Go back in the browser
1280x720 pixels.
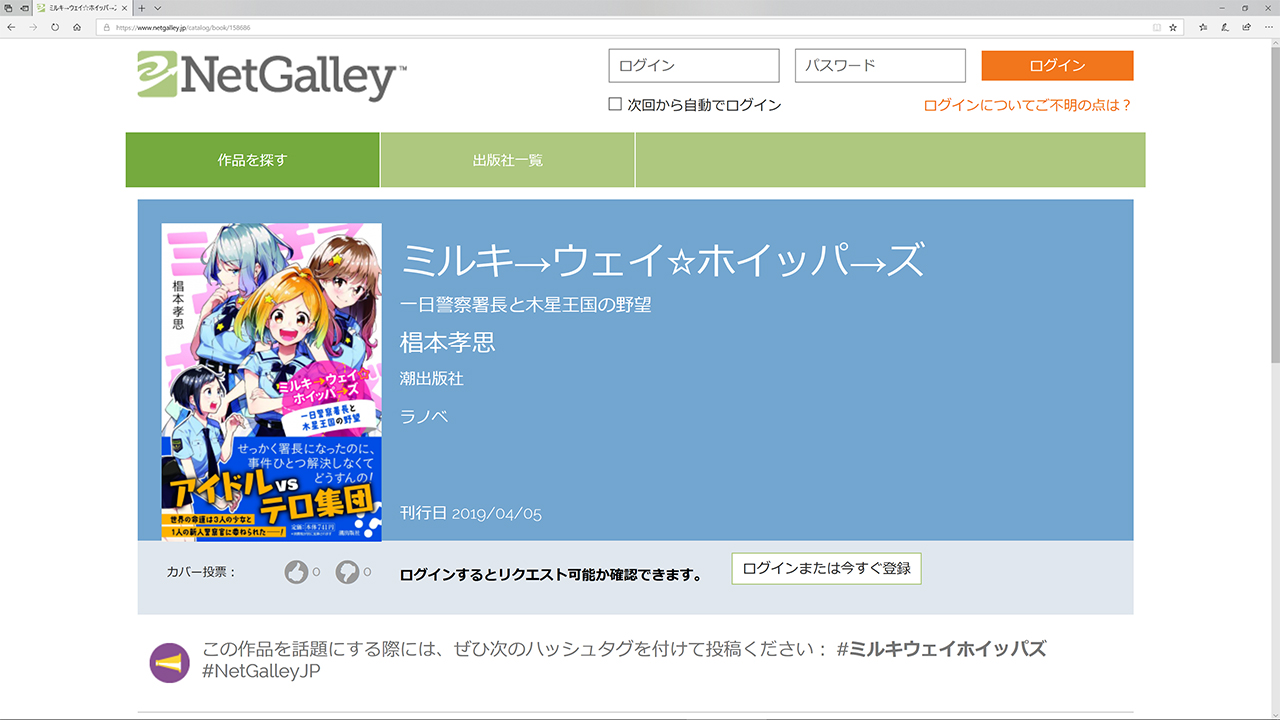(x=11, y=27)
